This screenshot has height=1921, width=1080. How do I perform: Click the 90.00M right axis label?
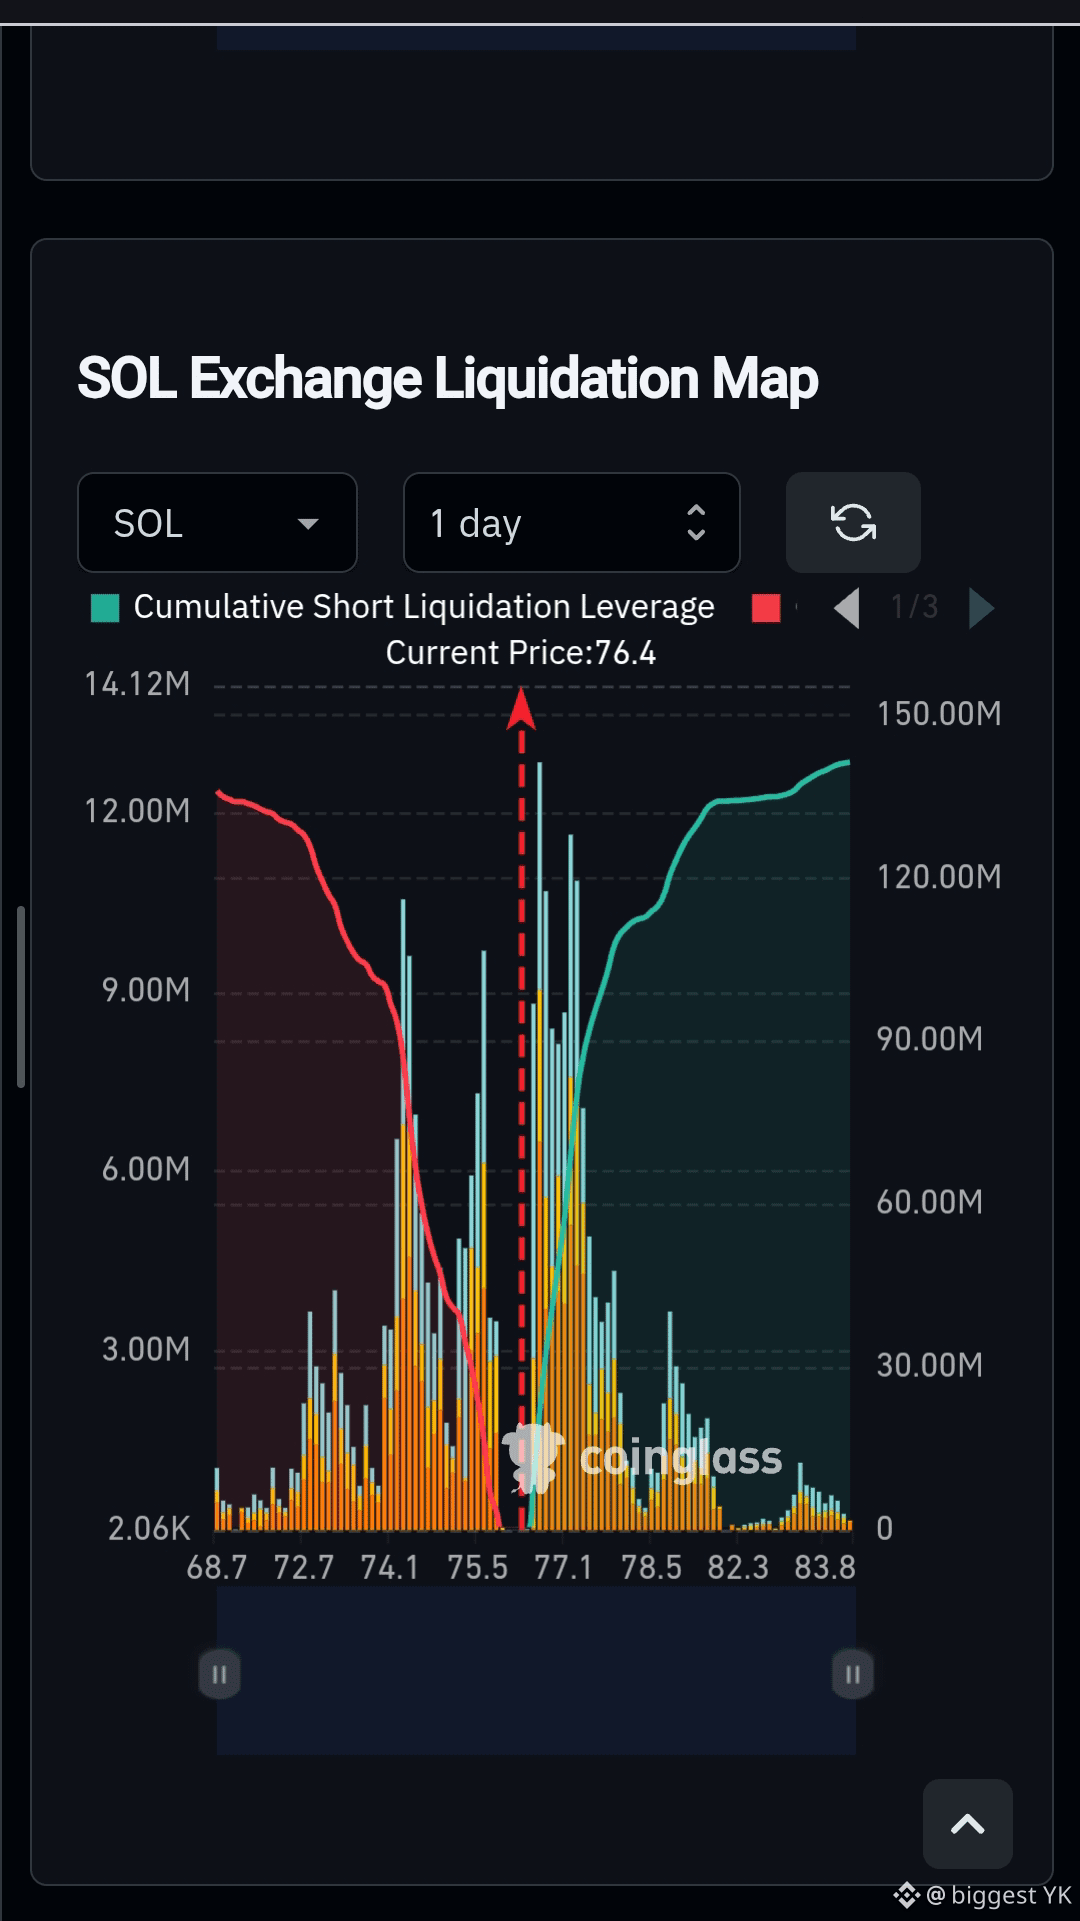coord(930,1039)
